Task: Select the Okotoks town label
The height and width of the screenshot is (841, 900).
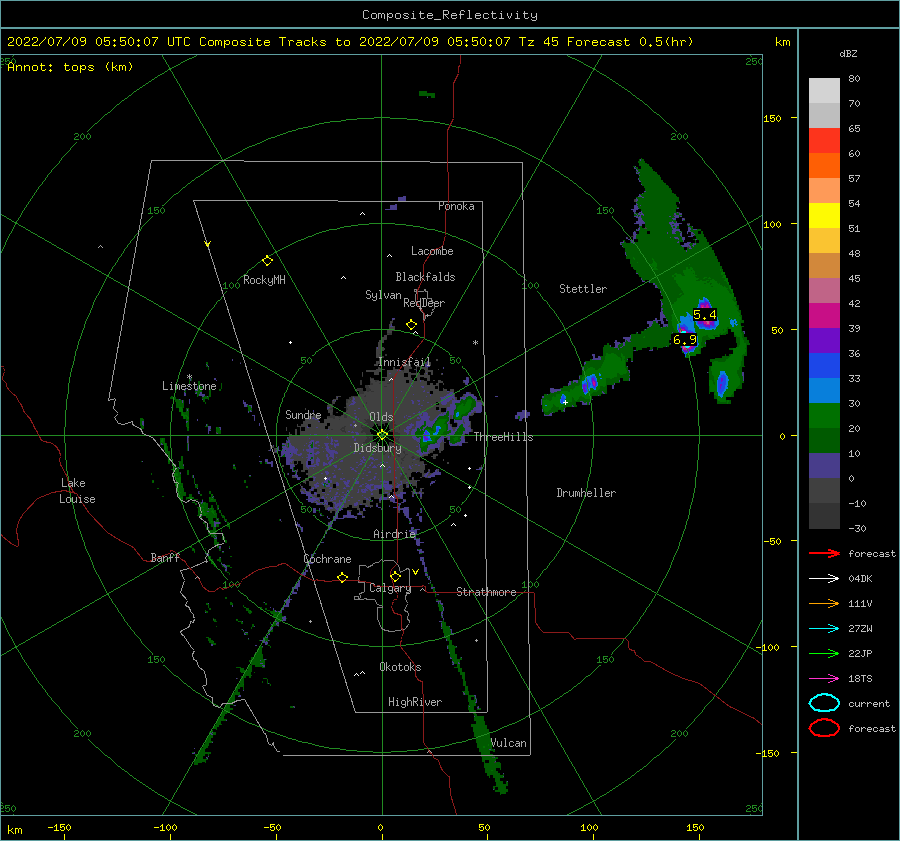Action: (400, 667)
